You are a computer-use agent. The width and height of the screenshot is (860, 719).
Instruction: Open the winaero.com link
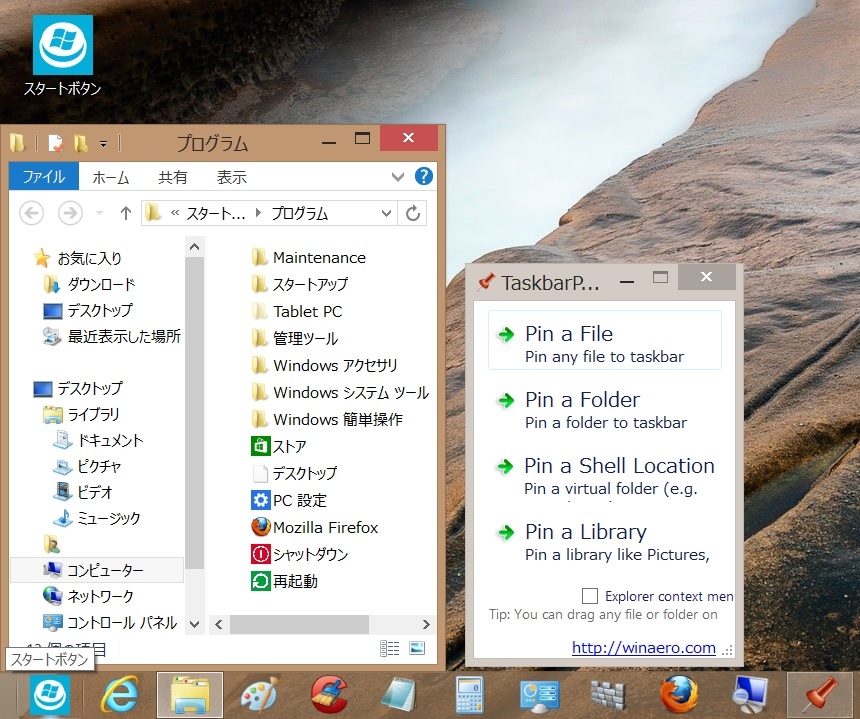[x=643, y=647]
